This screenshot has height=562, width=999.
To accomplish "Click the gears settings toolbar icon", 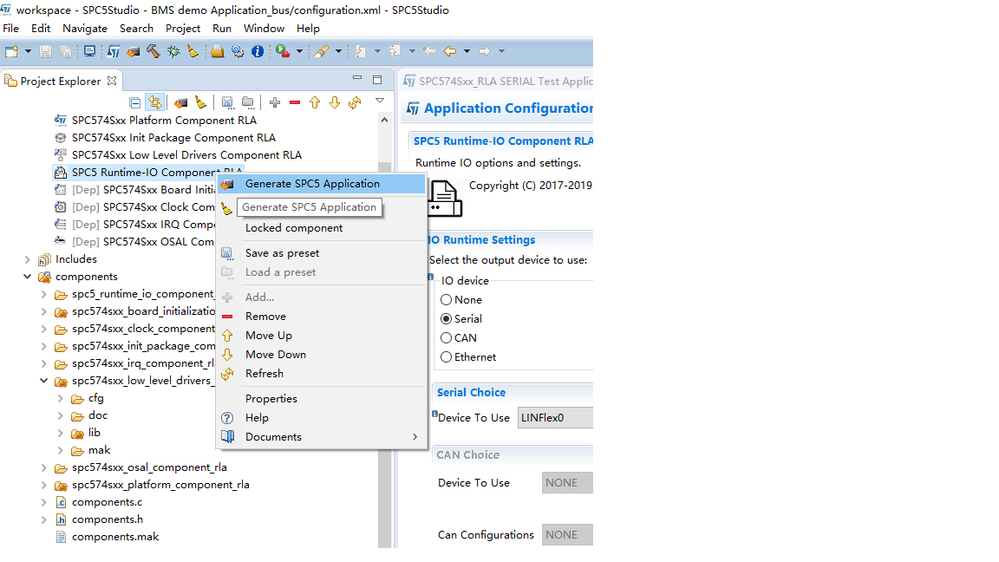I will click(238, 52).
